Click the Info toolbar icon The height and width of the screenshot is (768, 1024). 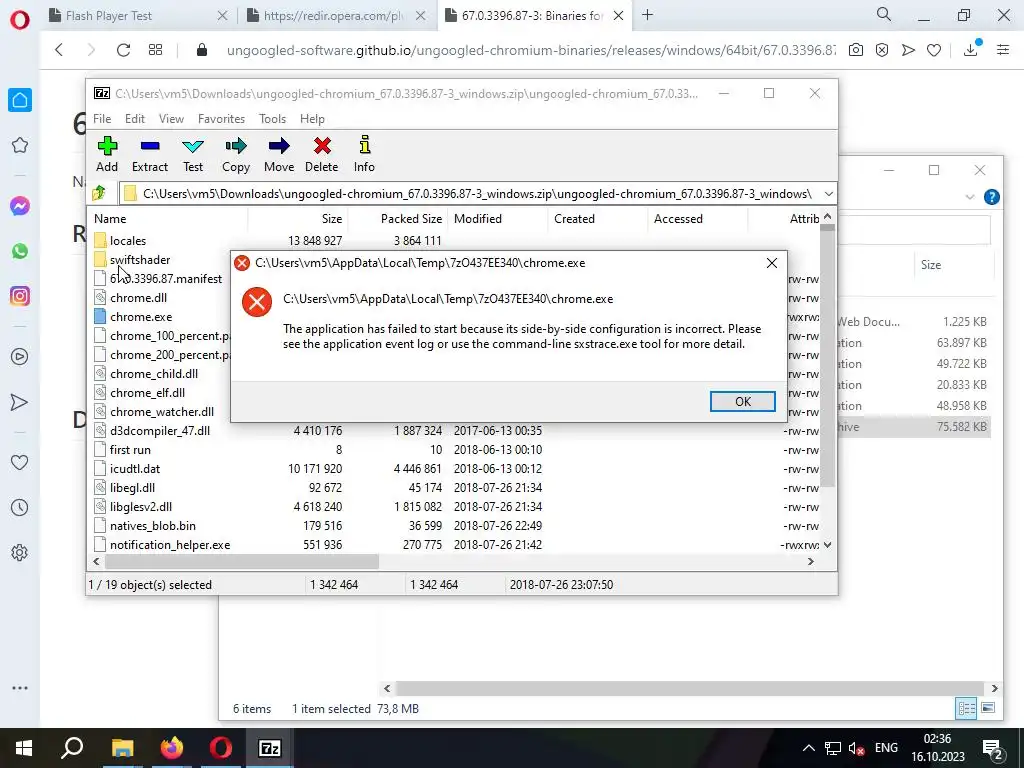pos(364,145)
